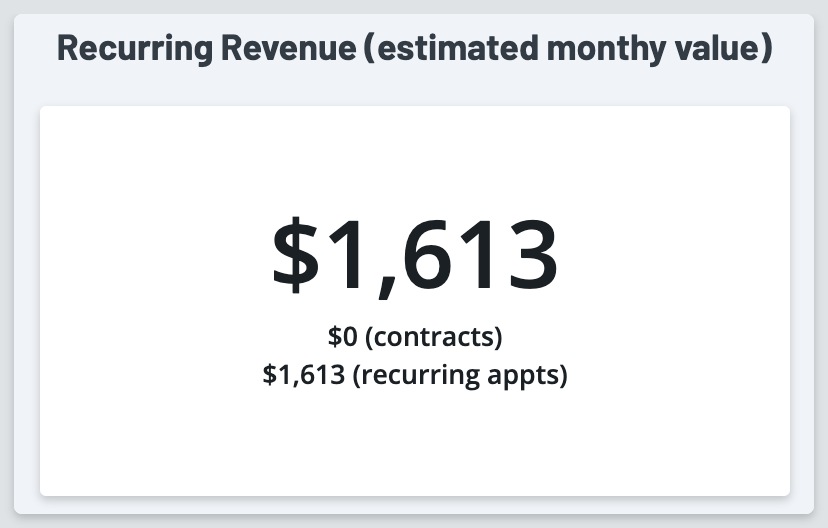Open the $1,613 (recurring appts) breakdown line

pyautogui.click(x=414, y=376)
